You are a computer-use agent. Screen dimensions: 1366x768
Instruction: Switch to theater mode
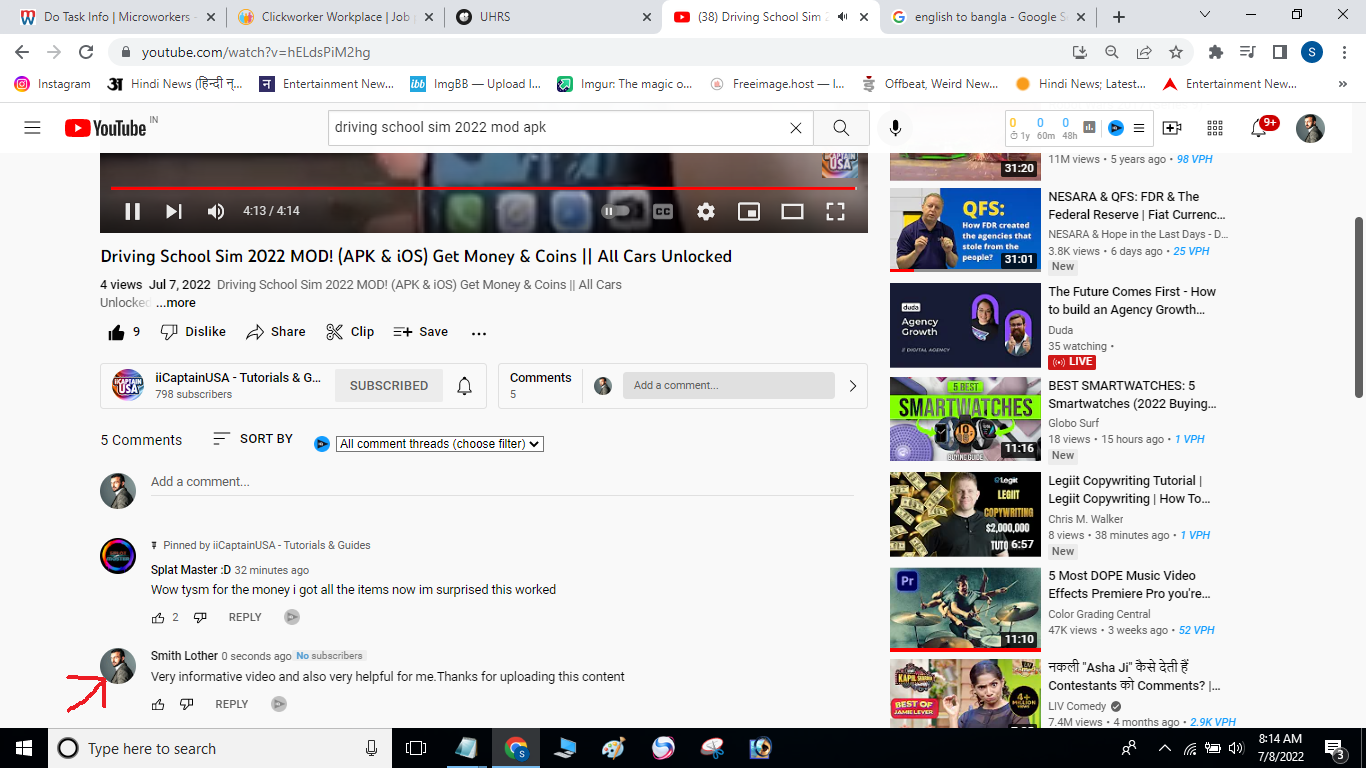click(x=792, y=211)
